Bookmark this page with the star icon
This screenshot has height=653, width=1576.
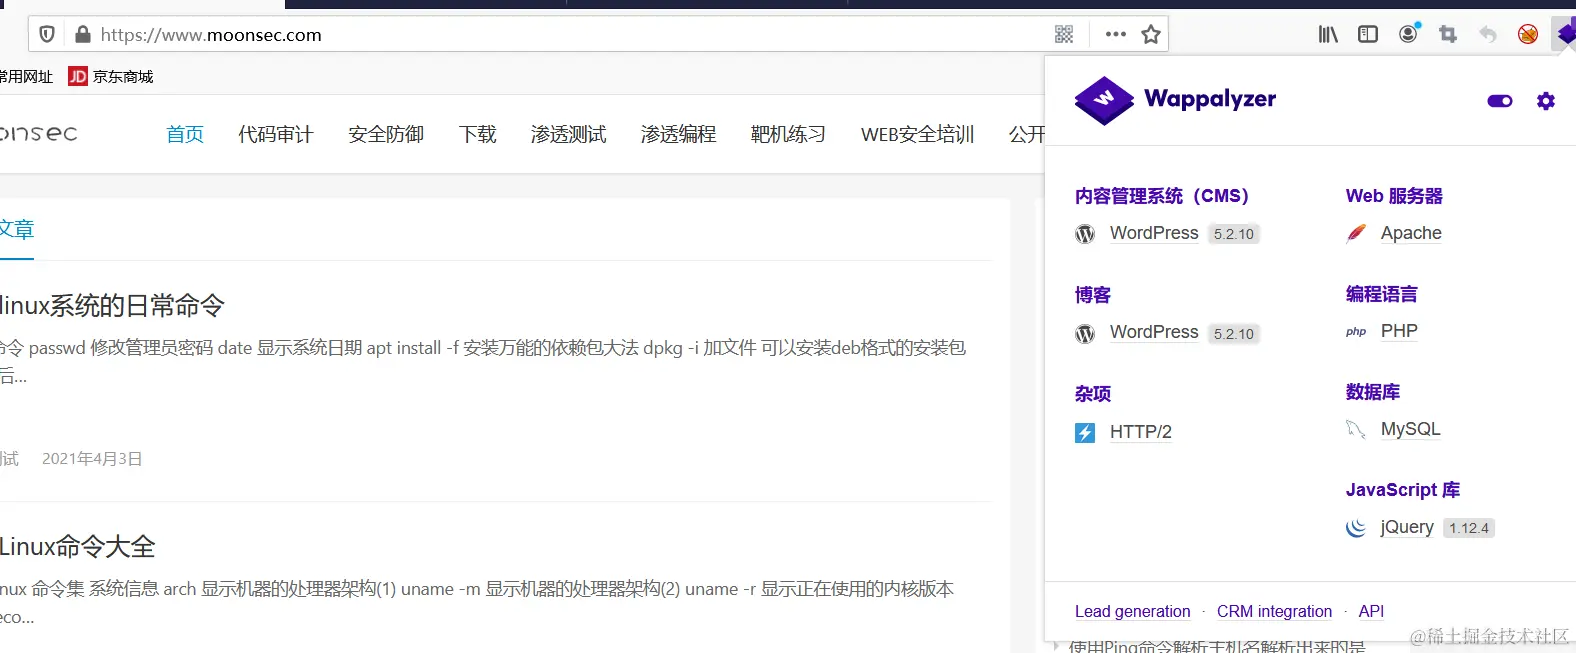[1151, 35]
